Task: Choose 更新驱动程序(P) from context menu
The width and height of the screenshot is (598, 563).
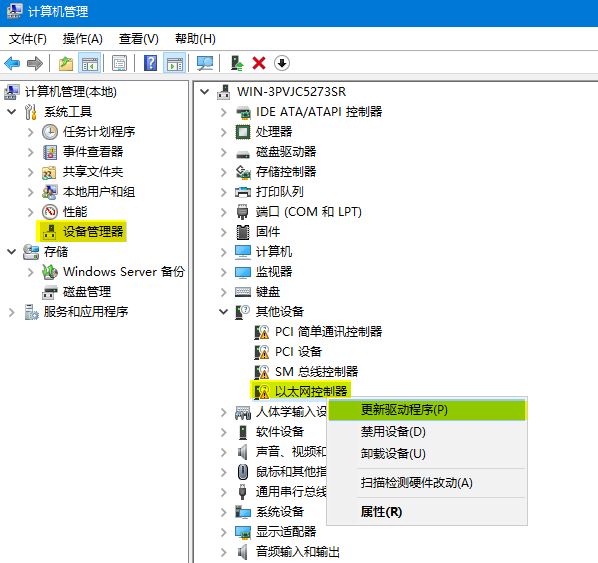Action: (x=427, y=410)
